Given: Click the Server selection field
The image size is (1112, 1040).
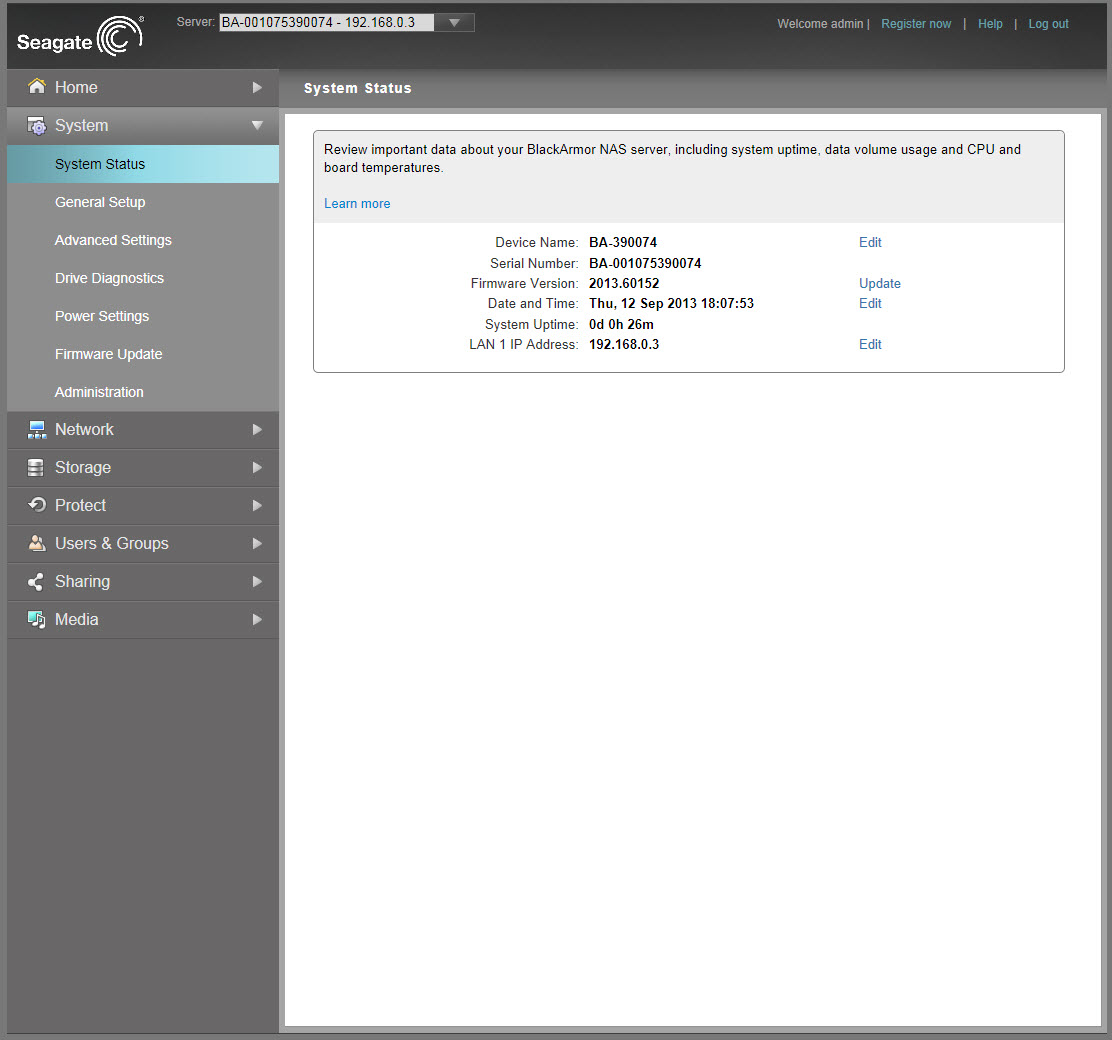Looking at the screenshot, I should tap(327, 23).
